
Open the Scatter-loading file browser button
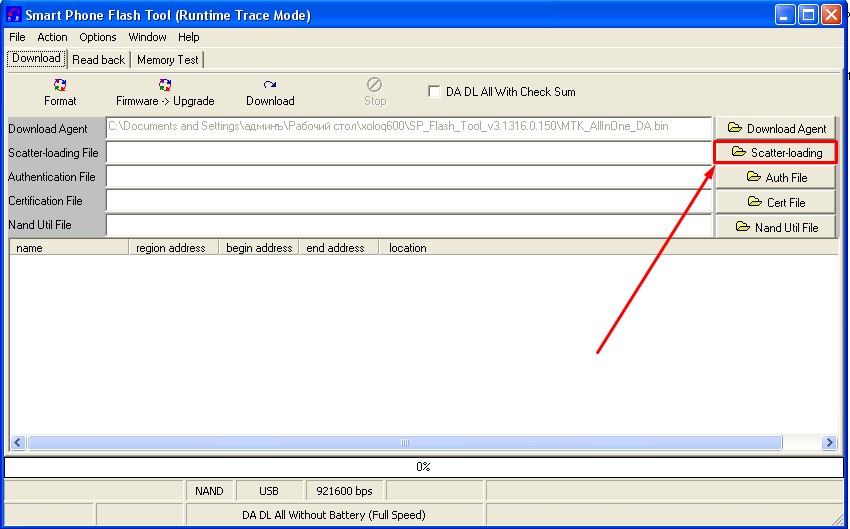click(x=776, y=152)
